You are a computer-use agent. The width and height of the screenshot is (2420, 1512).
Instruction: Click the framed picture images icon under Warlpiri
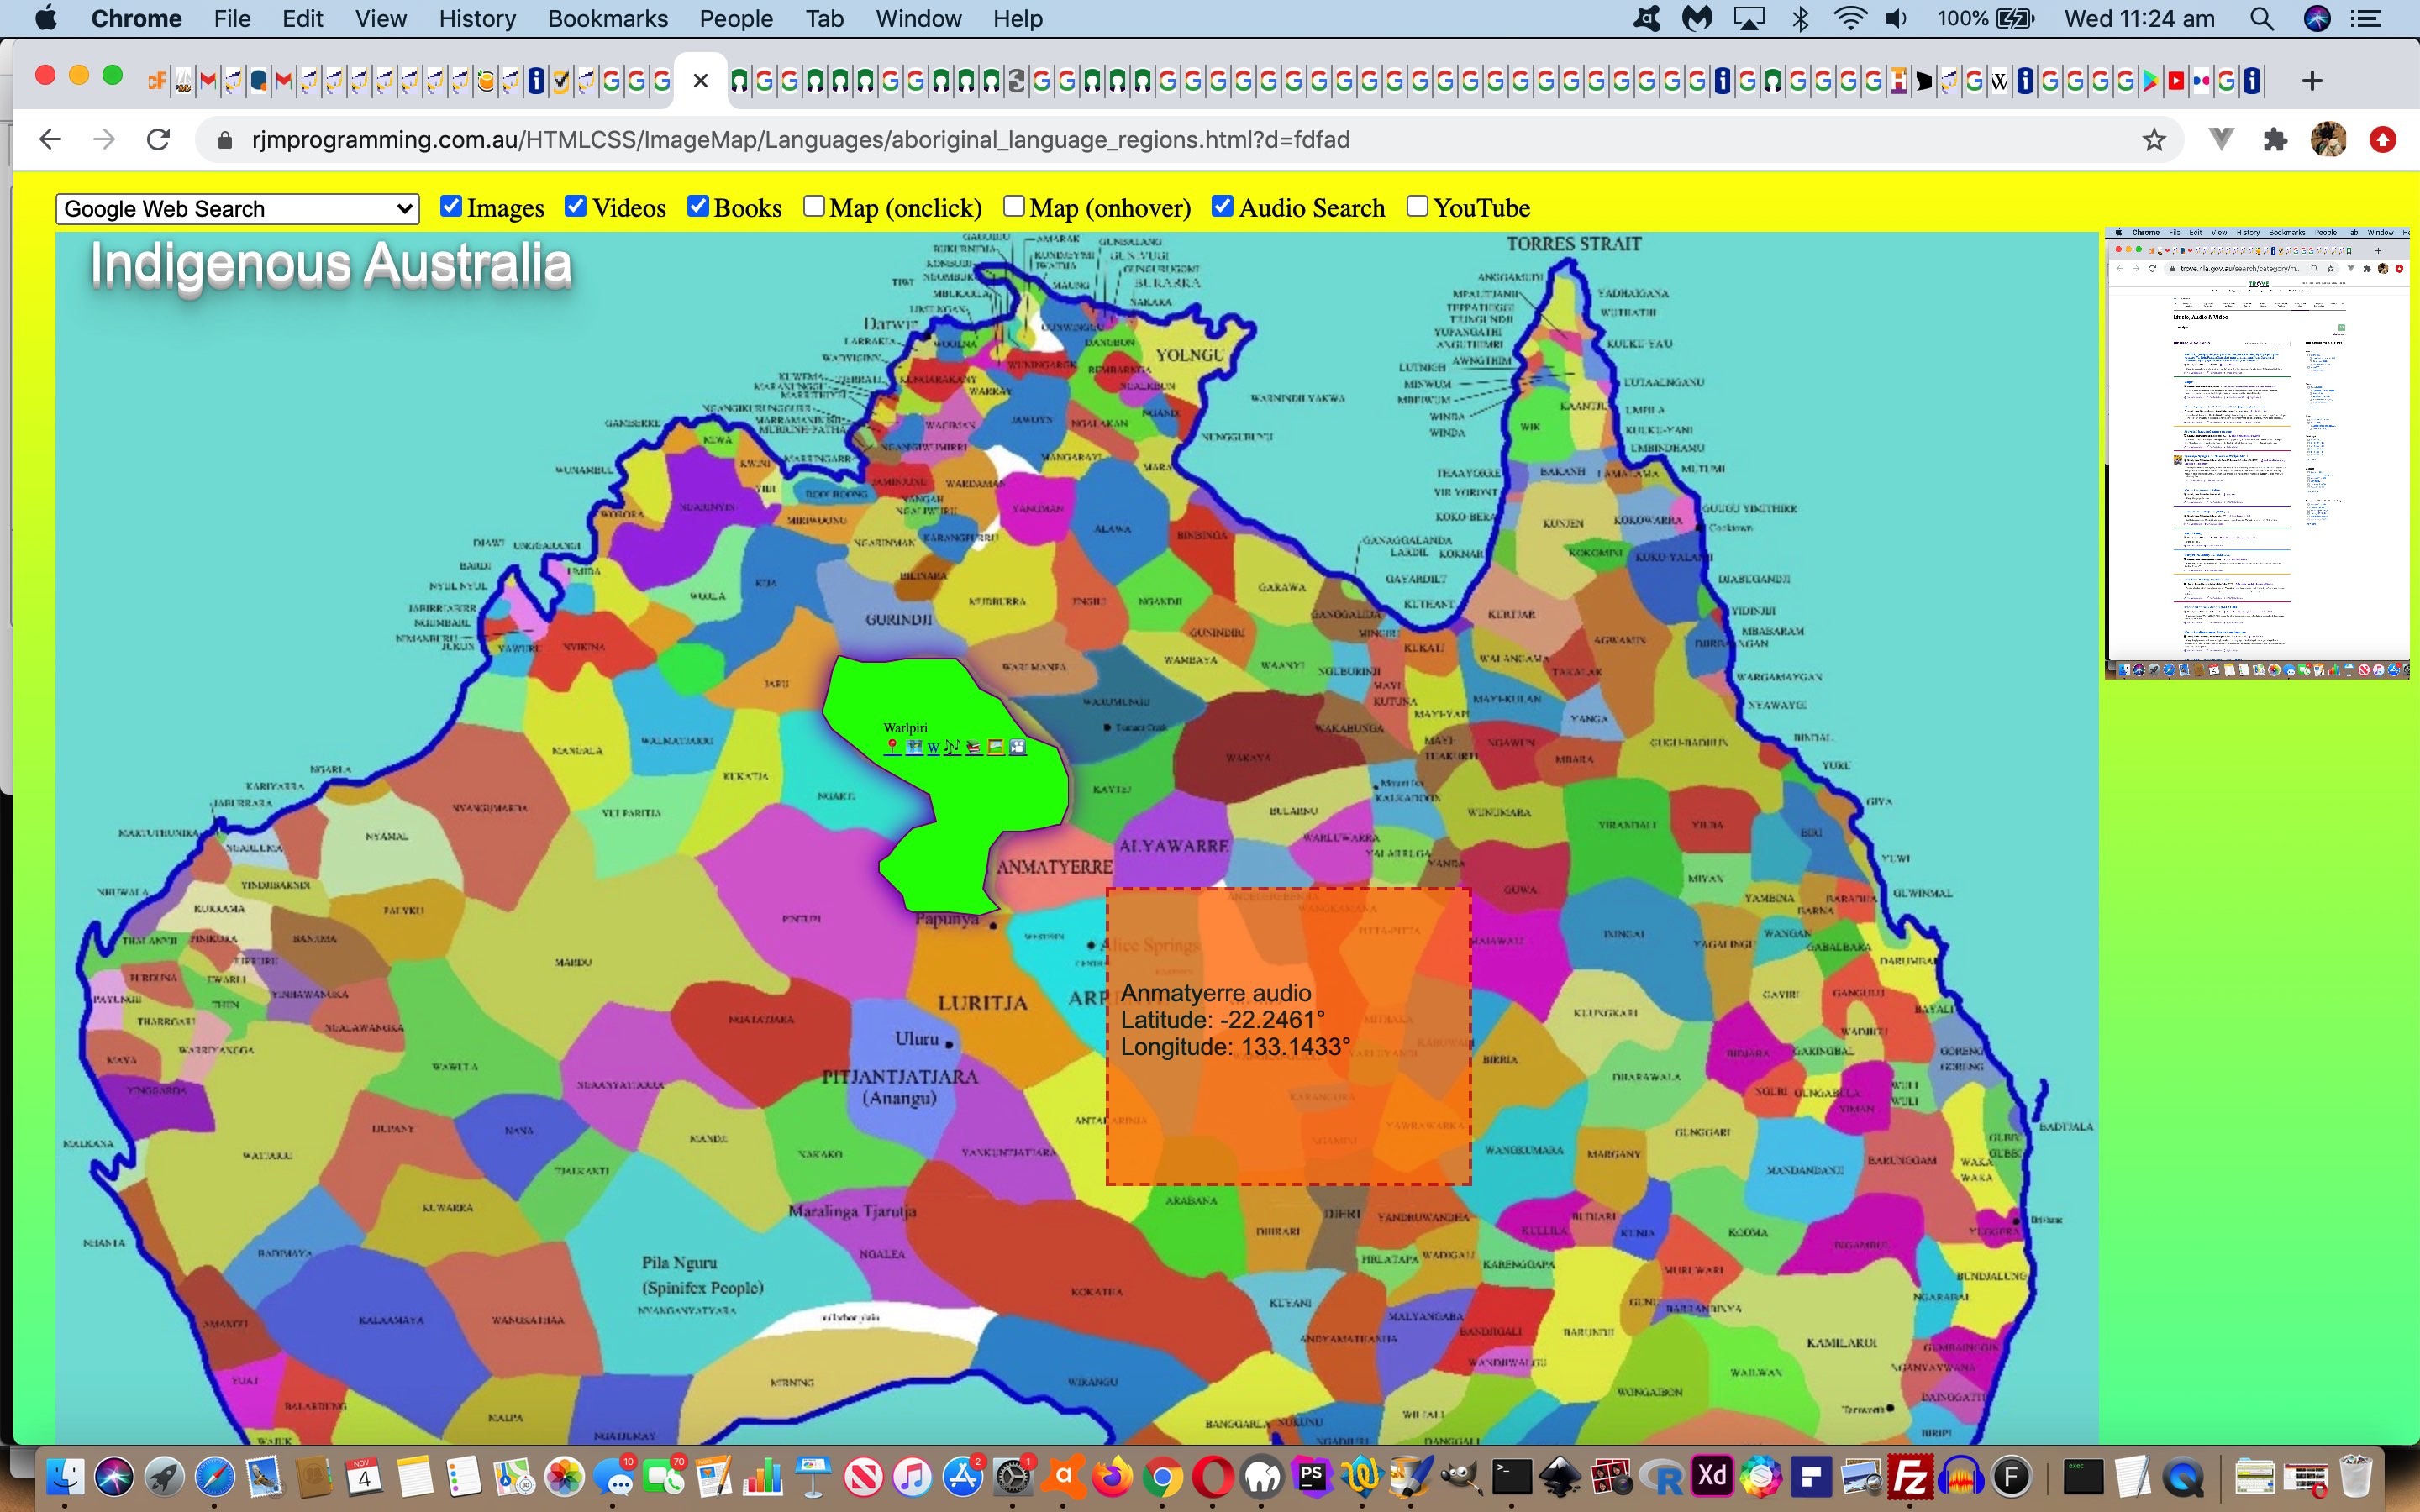[x=996, y=747]
